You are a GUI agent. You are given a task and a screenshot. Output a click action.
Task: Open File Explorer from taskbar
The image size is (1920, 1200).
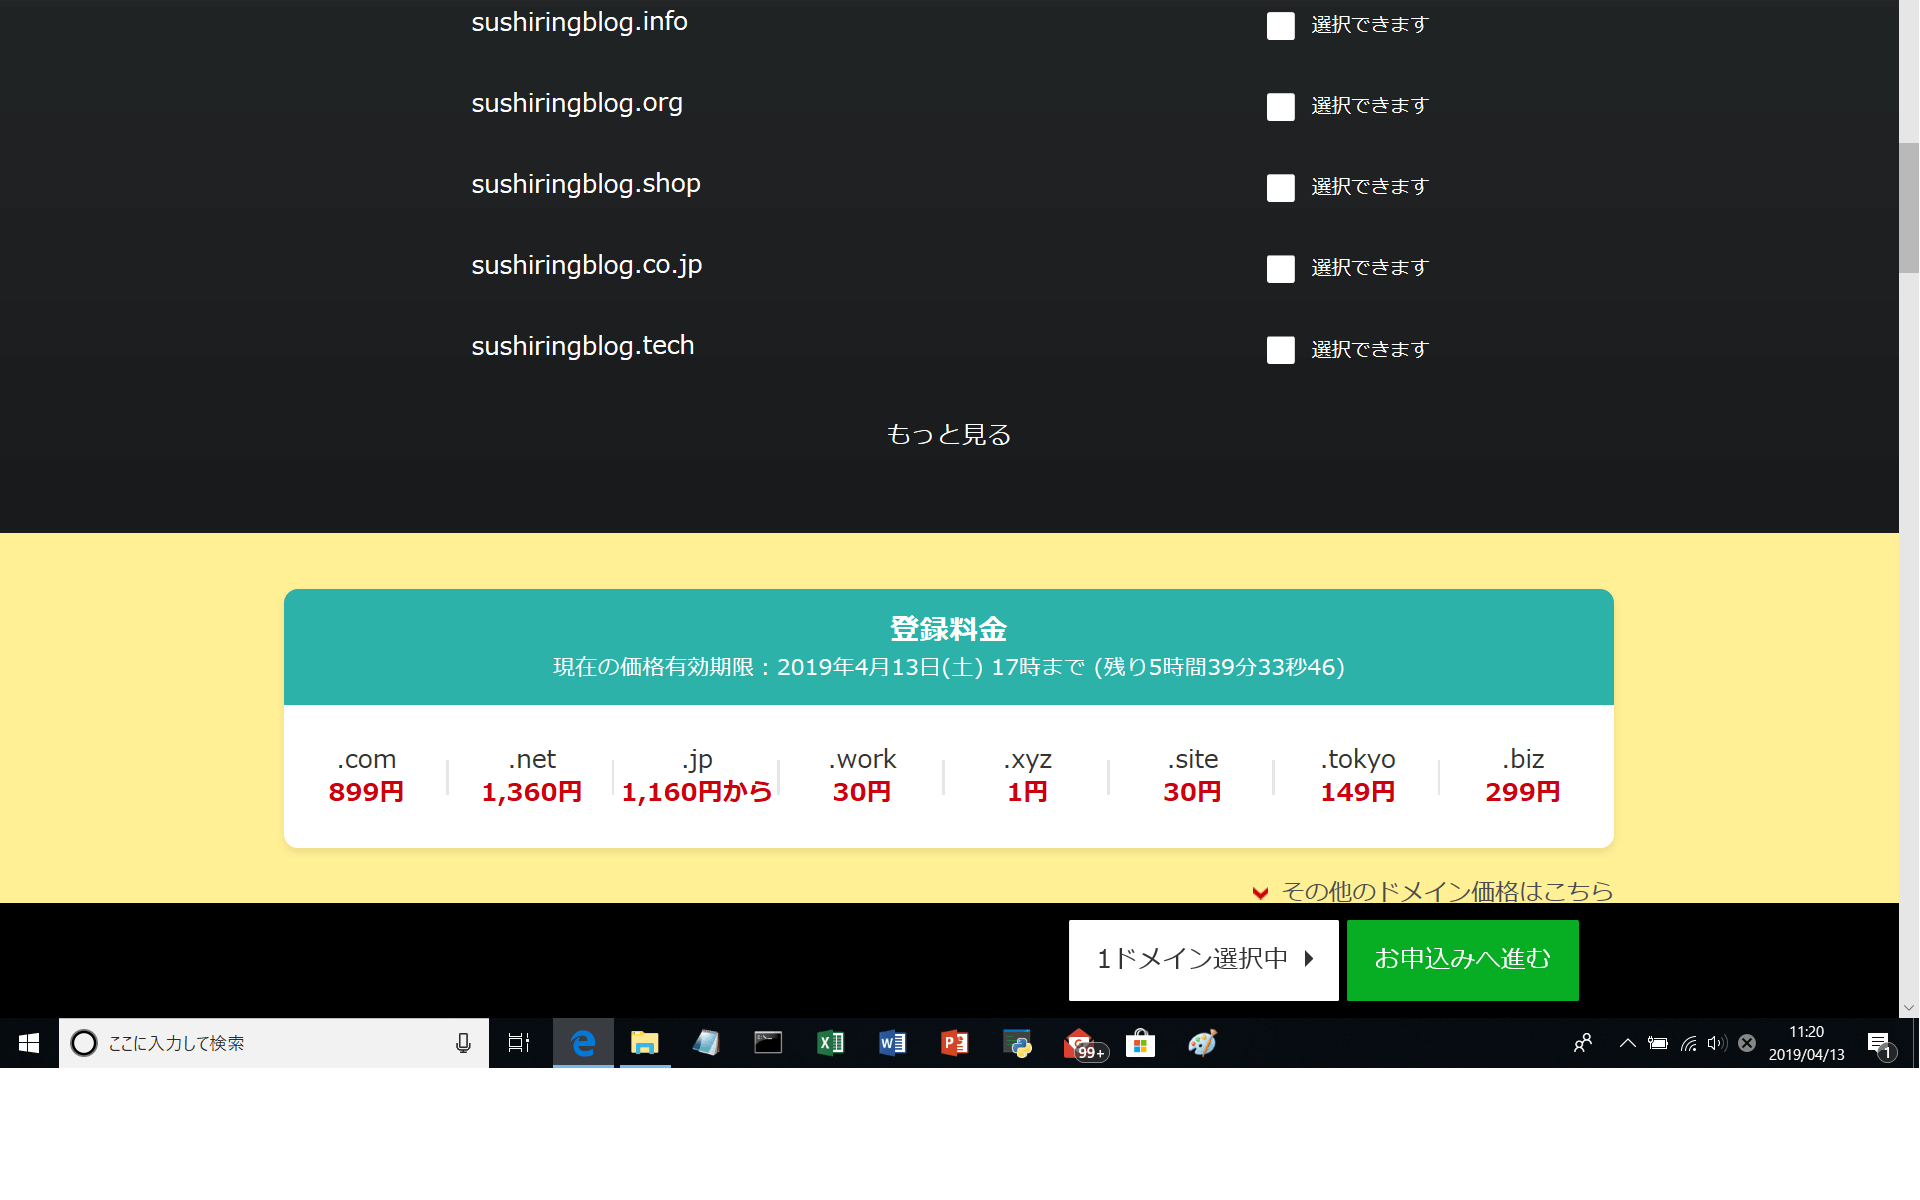645,1043
